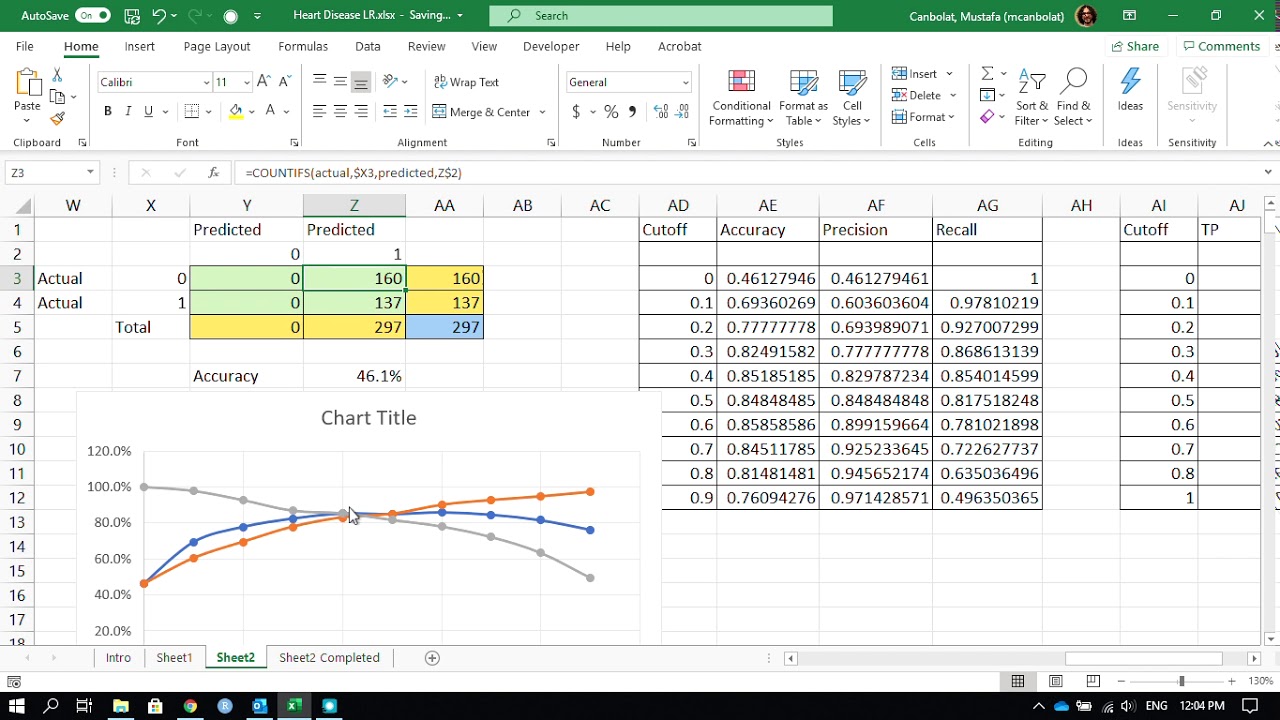Open Cell Styles gallery

click(852, 98)
